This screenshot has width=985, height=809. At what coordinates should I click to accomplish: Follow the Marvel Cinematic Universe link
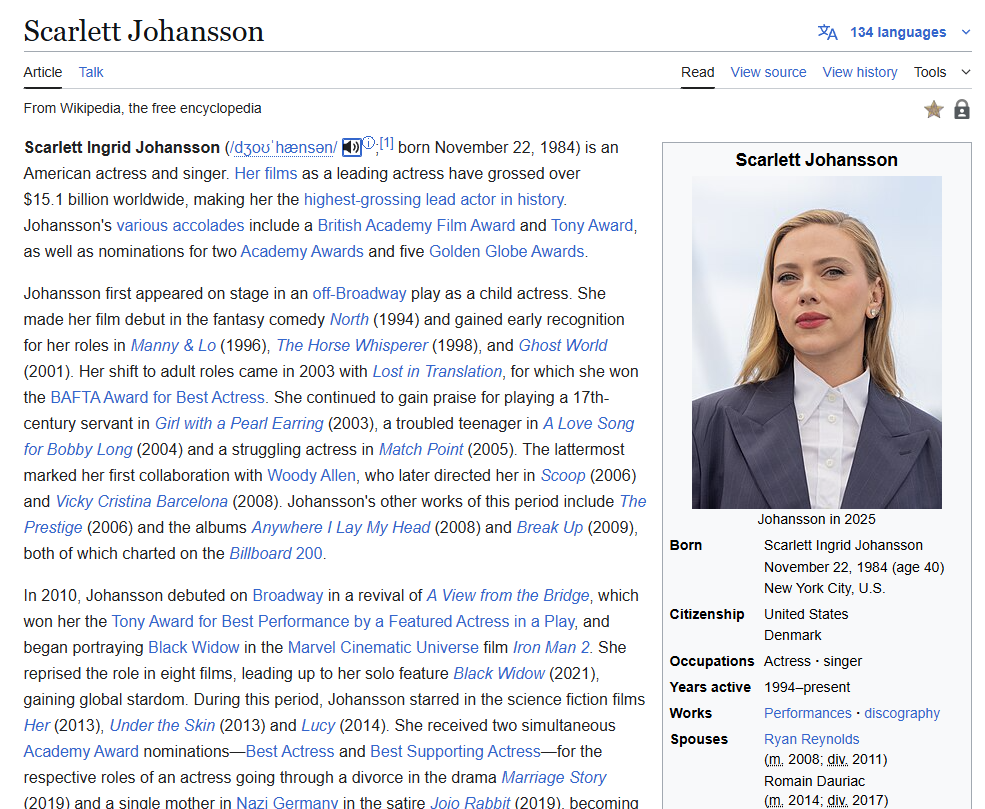tap(398, 647)
